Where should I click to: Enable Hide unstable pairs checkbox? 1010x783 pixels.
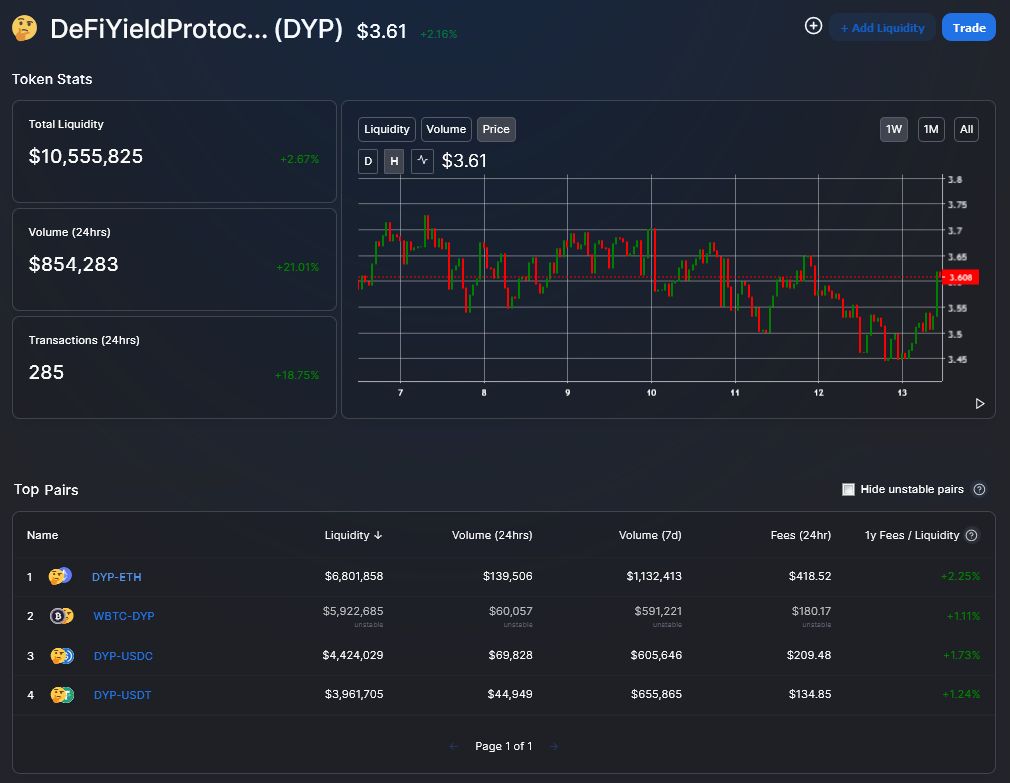(848, 489)
